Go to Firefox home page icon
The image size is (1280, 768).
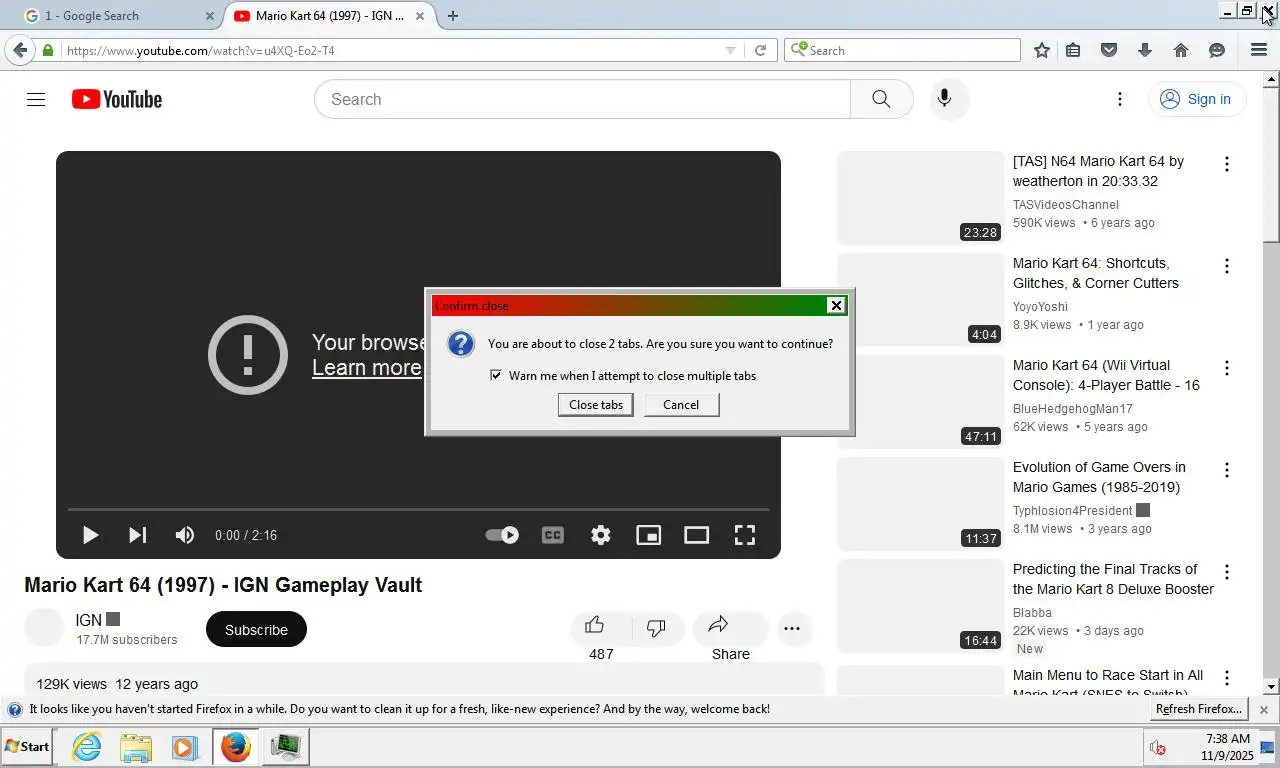click(x=1181, y=50)
